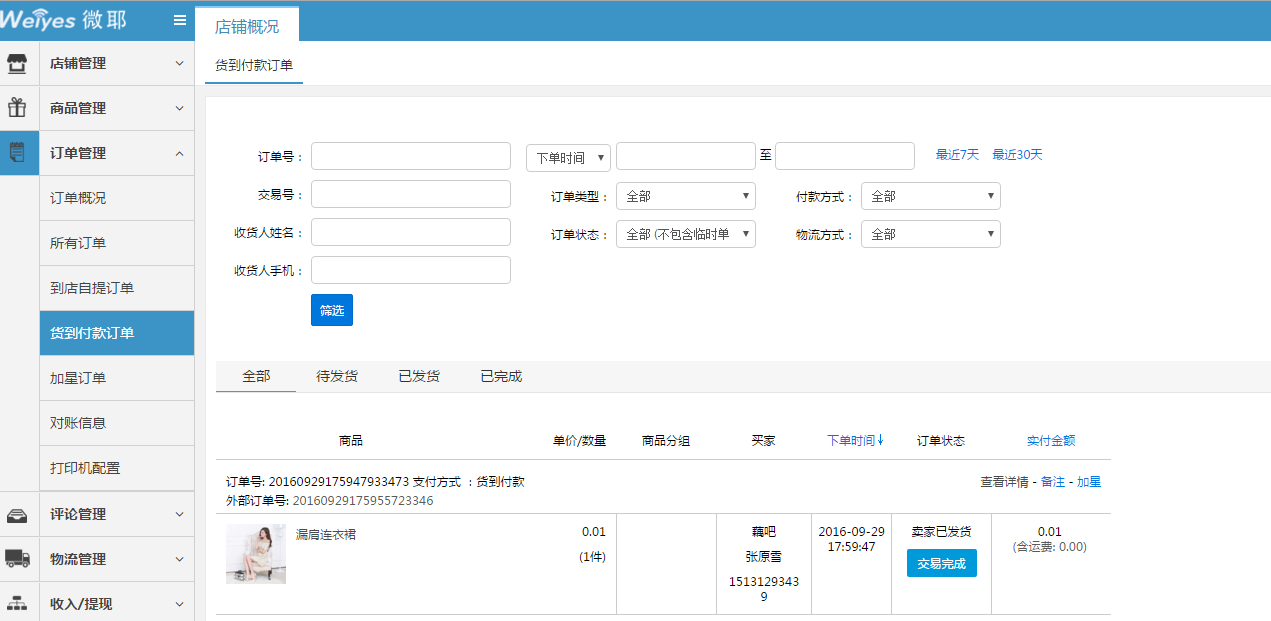Screen dimensions: 1271x621
Task: Collapse the 订单管理 sidebar section
Action: point(117,153)
